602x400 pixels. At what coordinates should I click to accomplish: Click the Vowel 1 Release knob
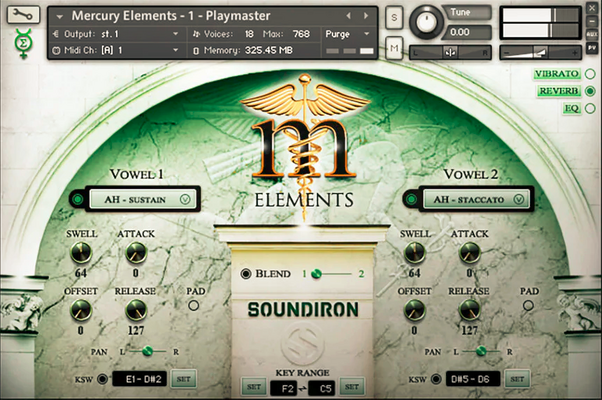pos(136,310)
